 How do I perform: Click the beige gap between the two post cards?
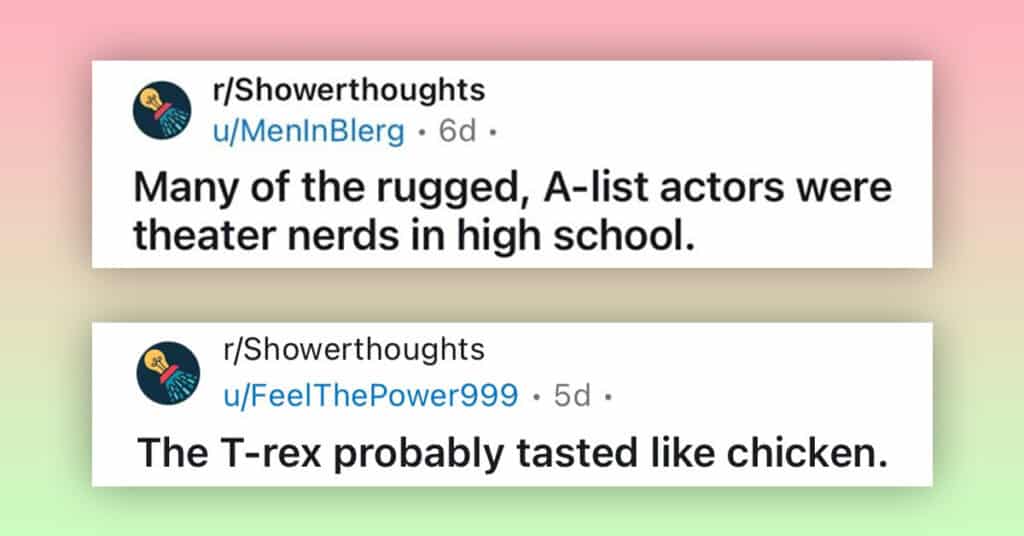(512, 295)
